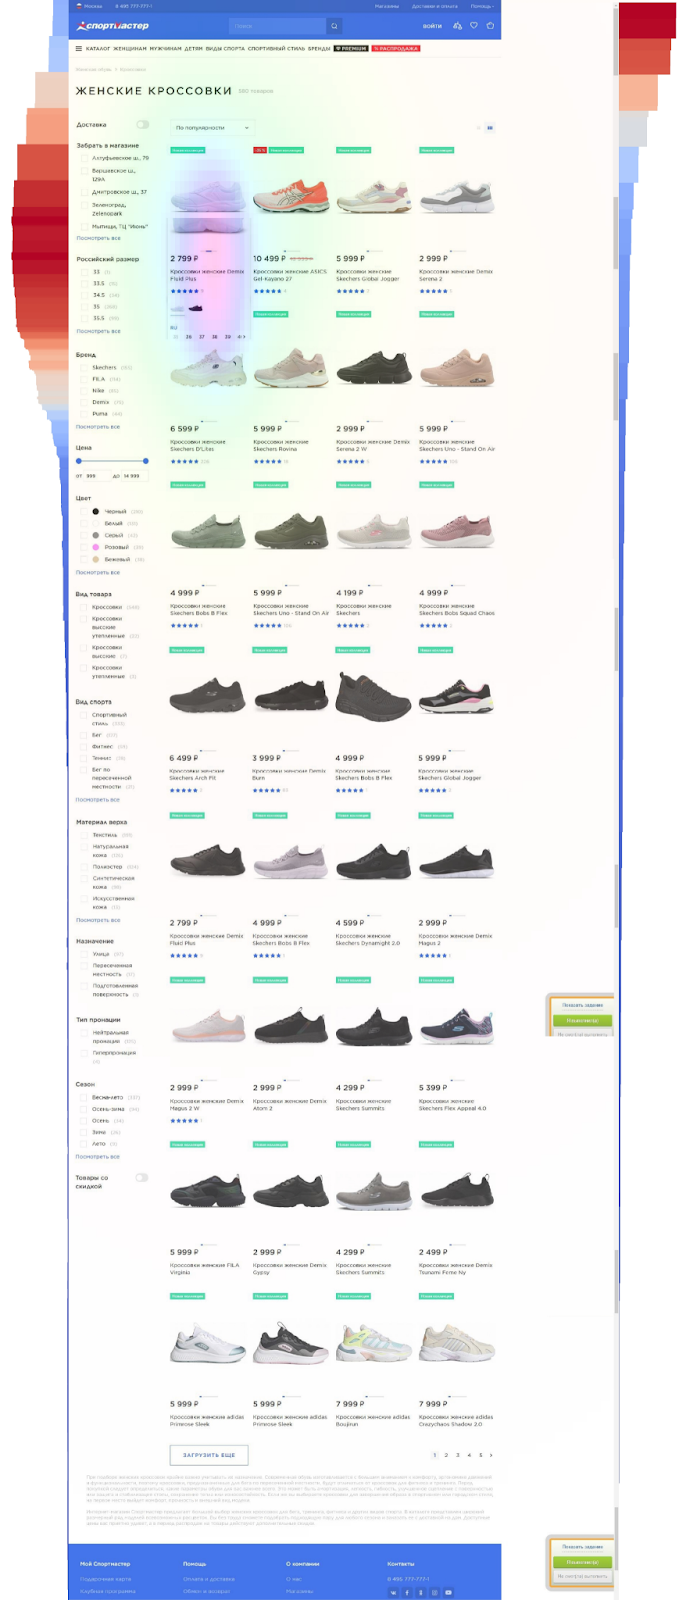Go to page 2 in pagination
Viewport: 697px width, 1600px height.
(446, 1455)
